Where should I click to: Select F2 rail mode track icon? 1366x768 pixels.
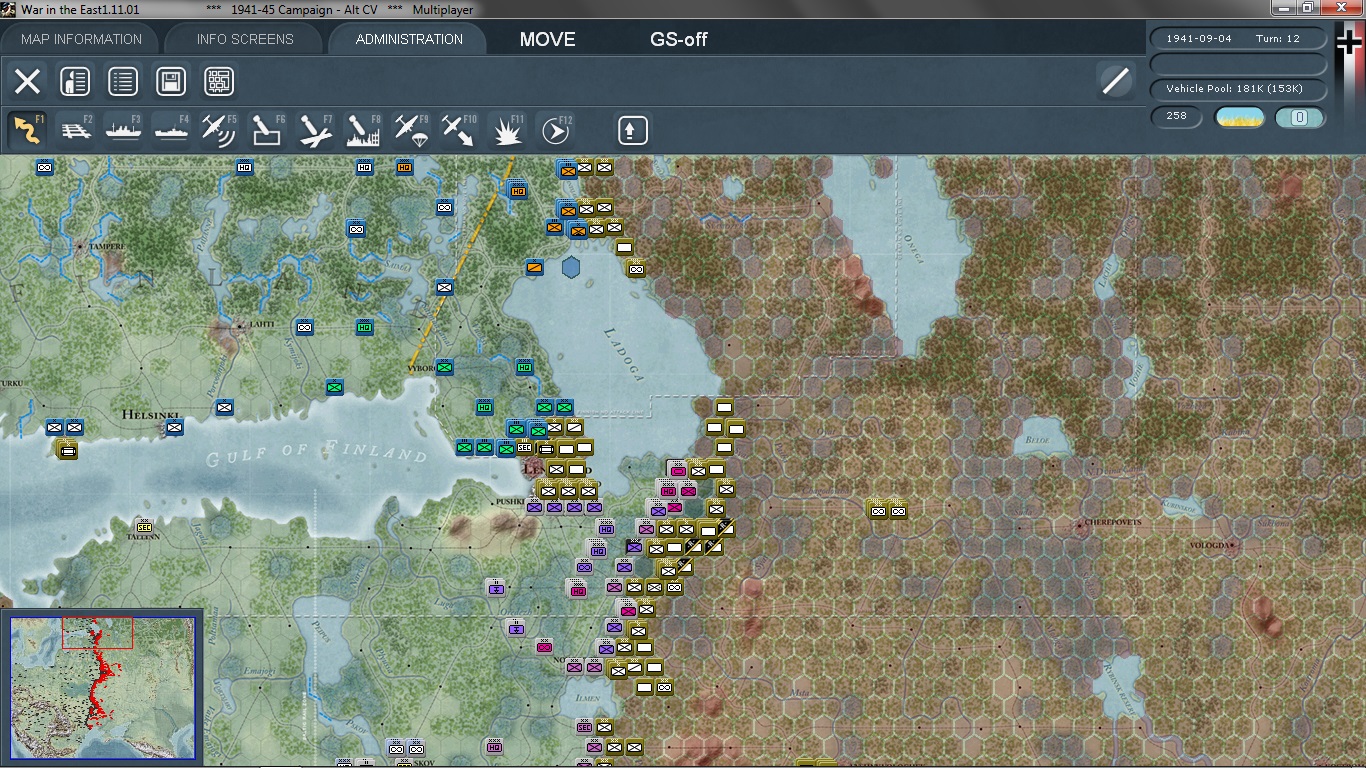pos(76,130)
